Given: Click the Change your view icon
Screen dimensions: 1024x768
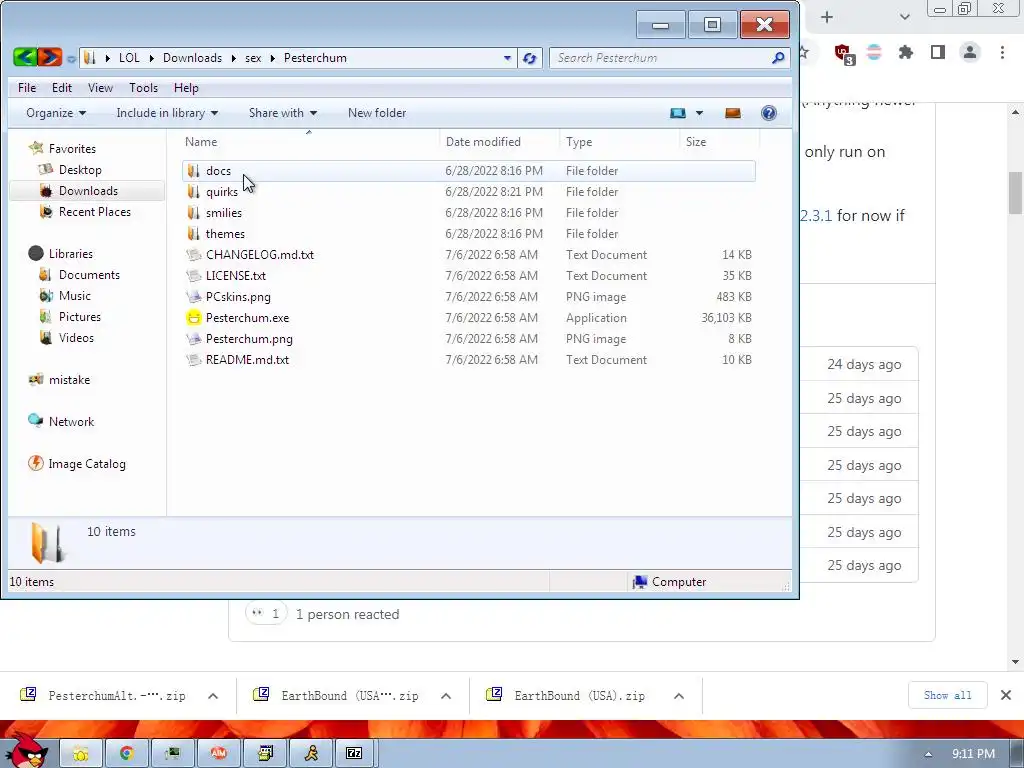Looking at the screenshot, I should 678,113.
